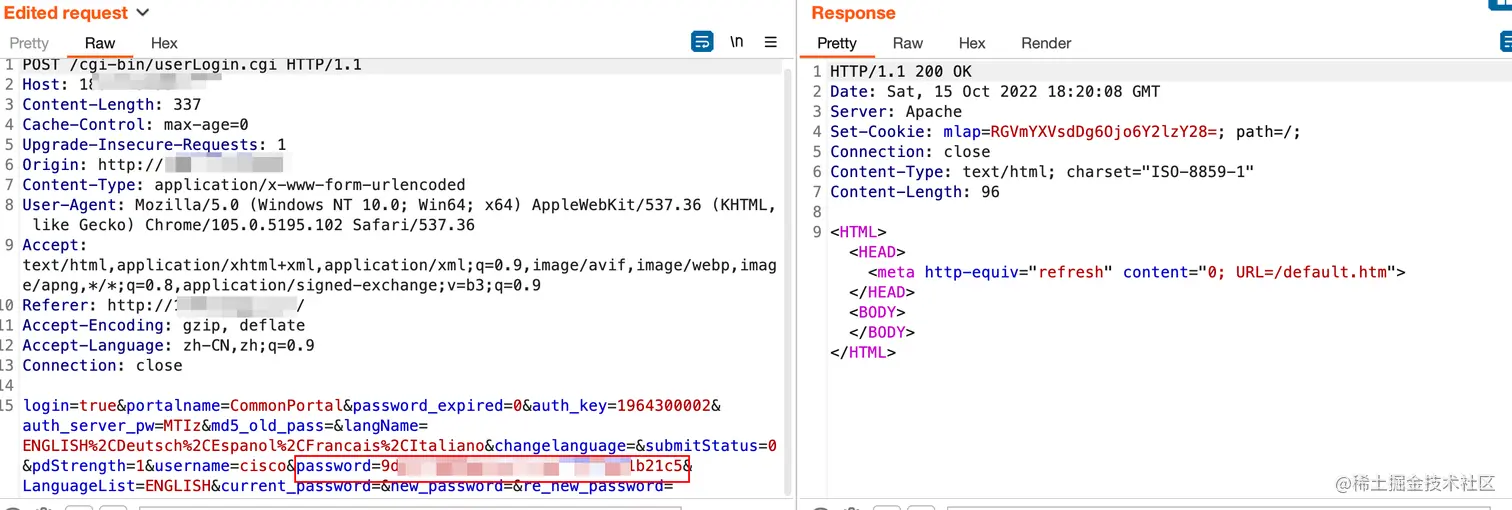The width and height of the screenshot is (1512, 510).
Task: Click the Accept-Encoding: gzip, deflate line
Action: tap(163, 325)
